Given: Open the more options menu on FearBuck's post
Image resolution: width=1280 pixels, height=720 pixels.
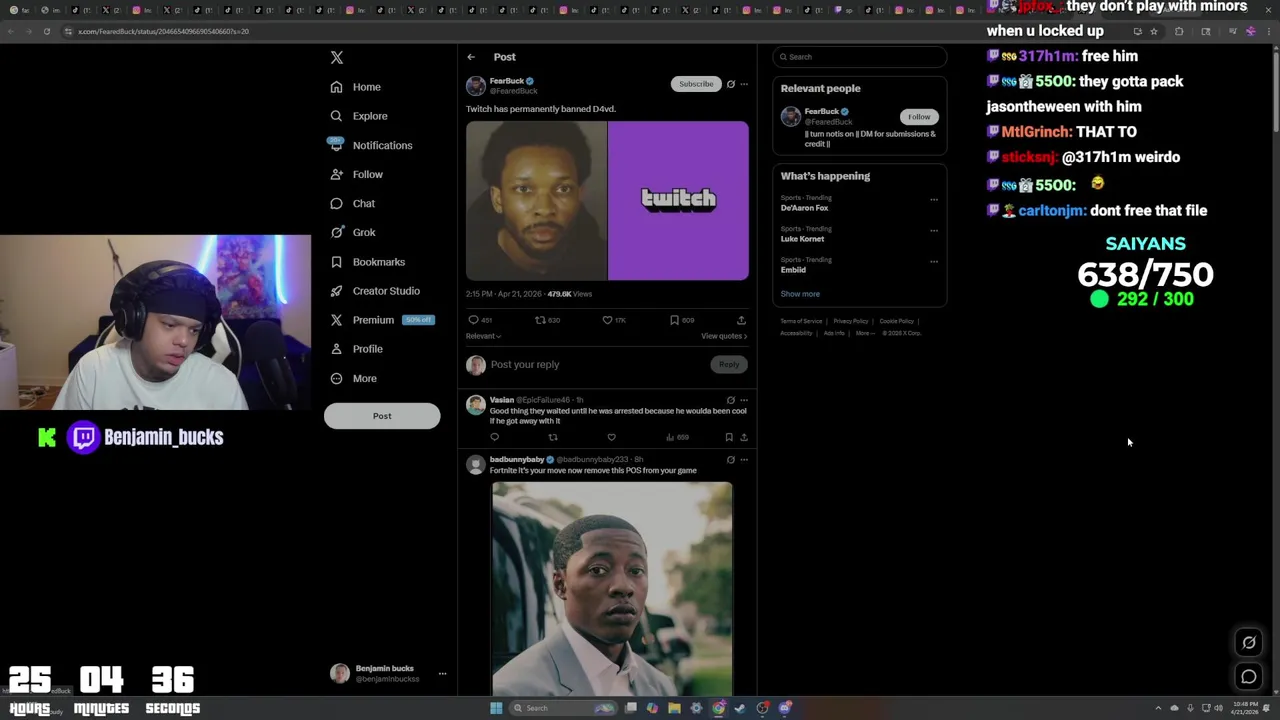Looking at the screenshot, I should (744, 84).
